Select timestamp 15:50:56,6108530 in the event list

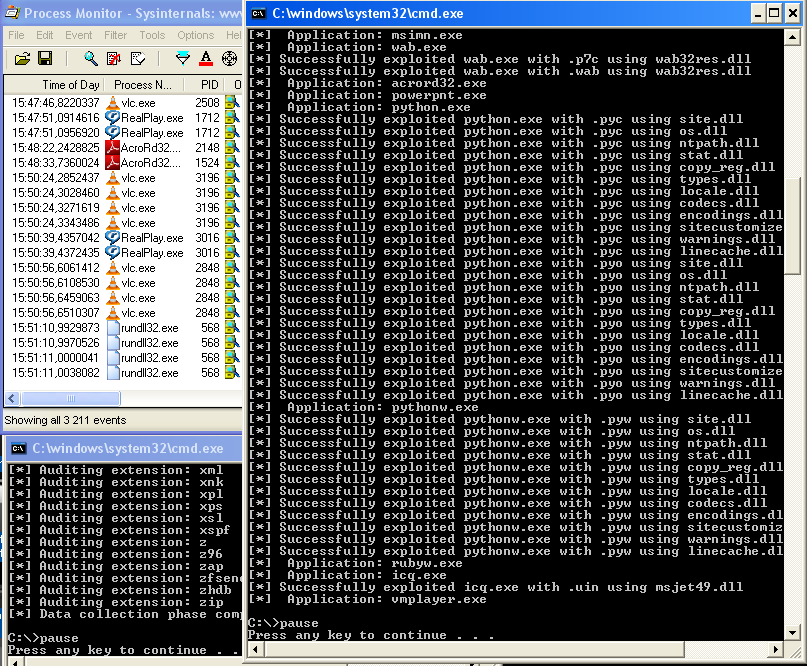[x=56, y=283]
